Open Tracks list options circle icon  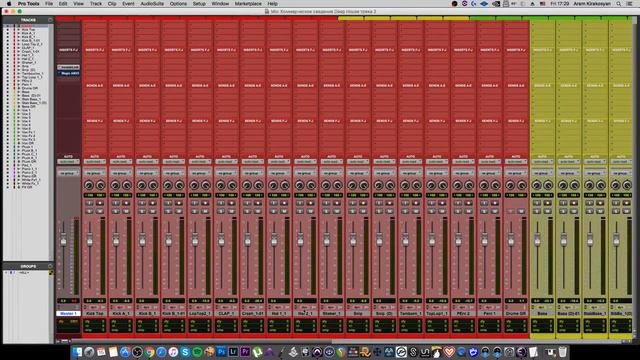click(x=50, y=20)
